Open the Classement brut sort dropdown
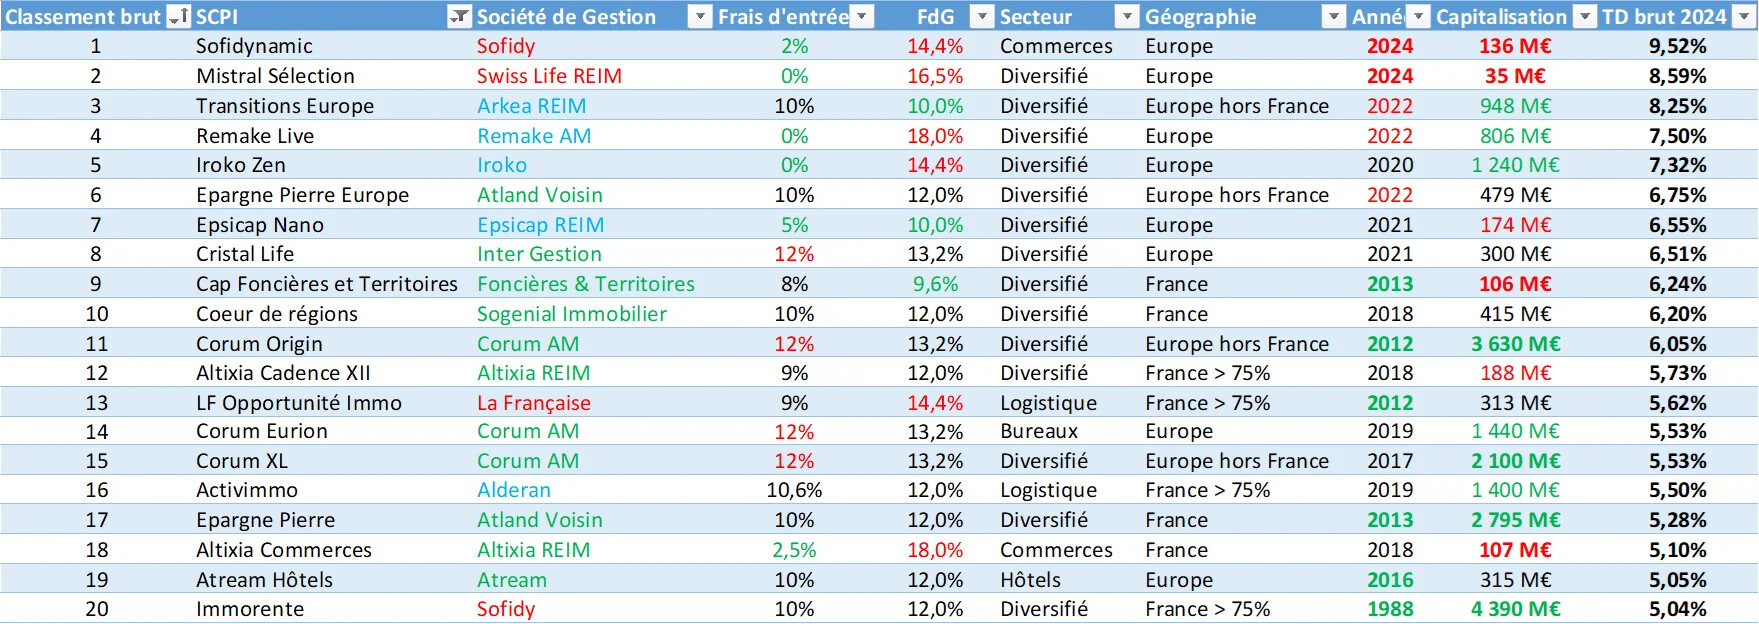The width and height of the screenshot is (1759, 624). [178, 17]
